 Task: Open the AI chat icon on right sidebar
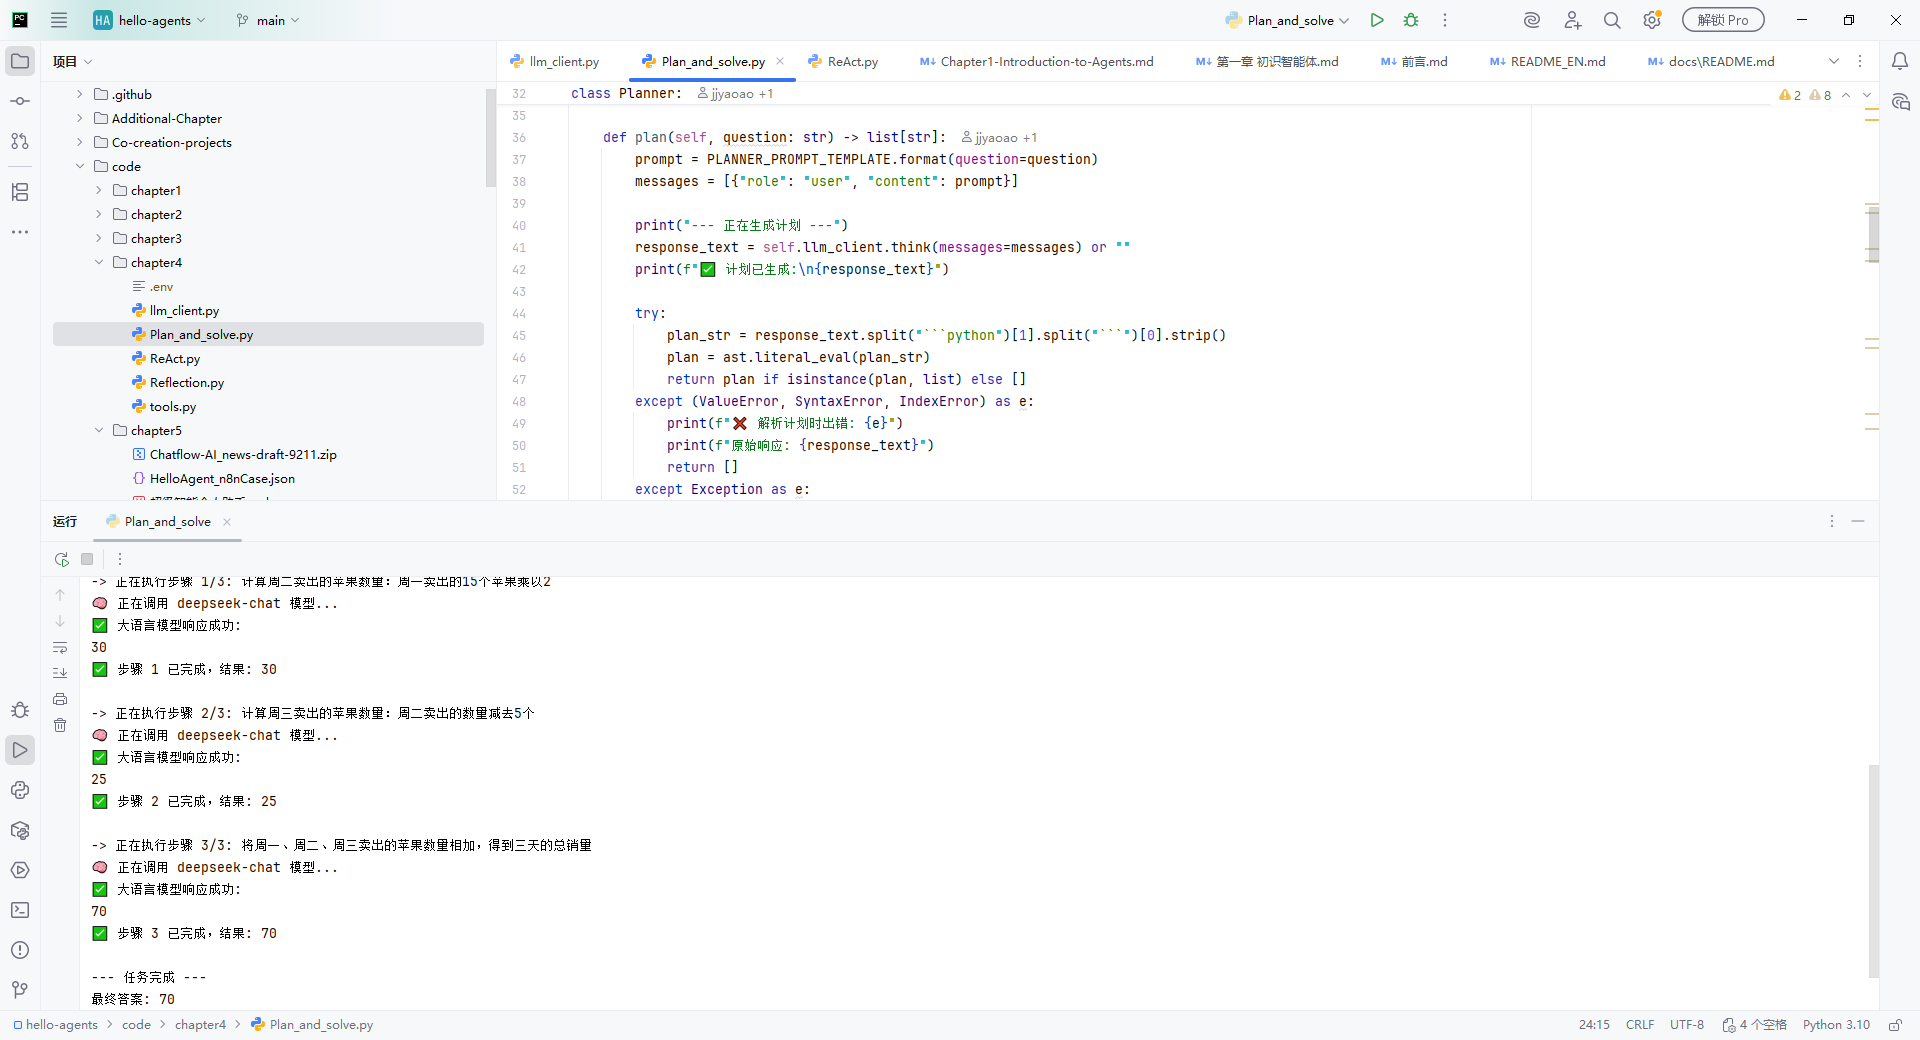pyautogui.click(x=1900, y=102)
